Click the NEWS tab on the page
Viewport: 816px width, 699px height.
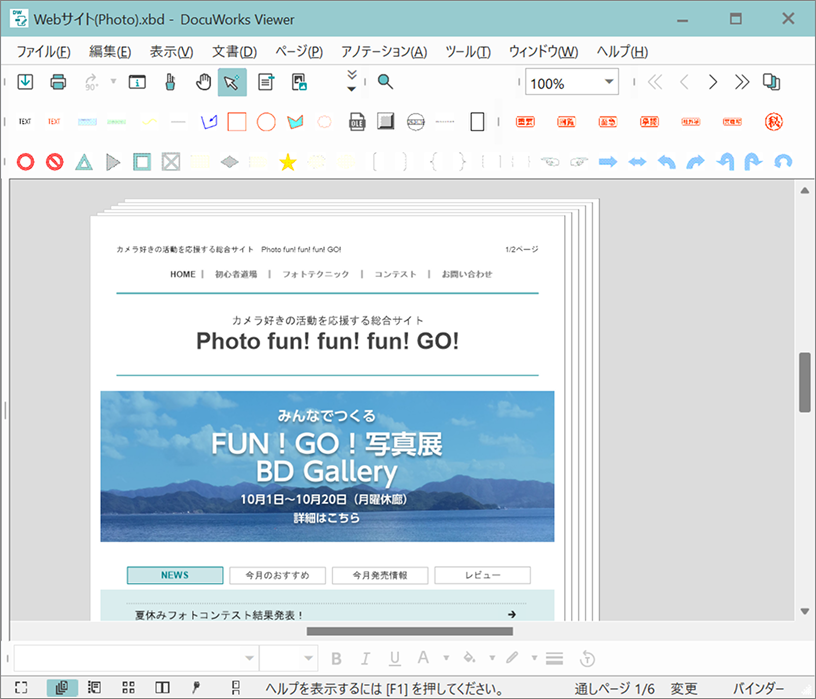click(x=175, y=575)
